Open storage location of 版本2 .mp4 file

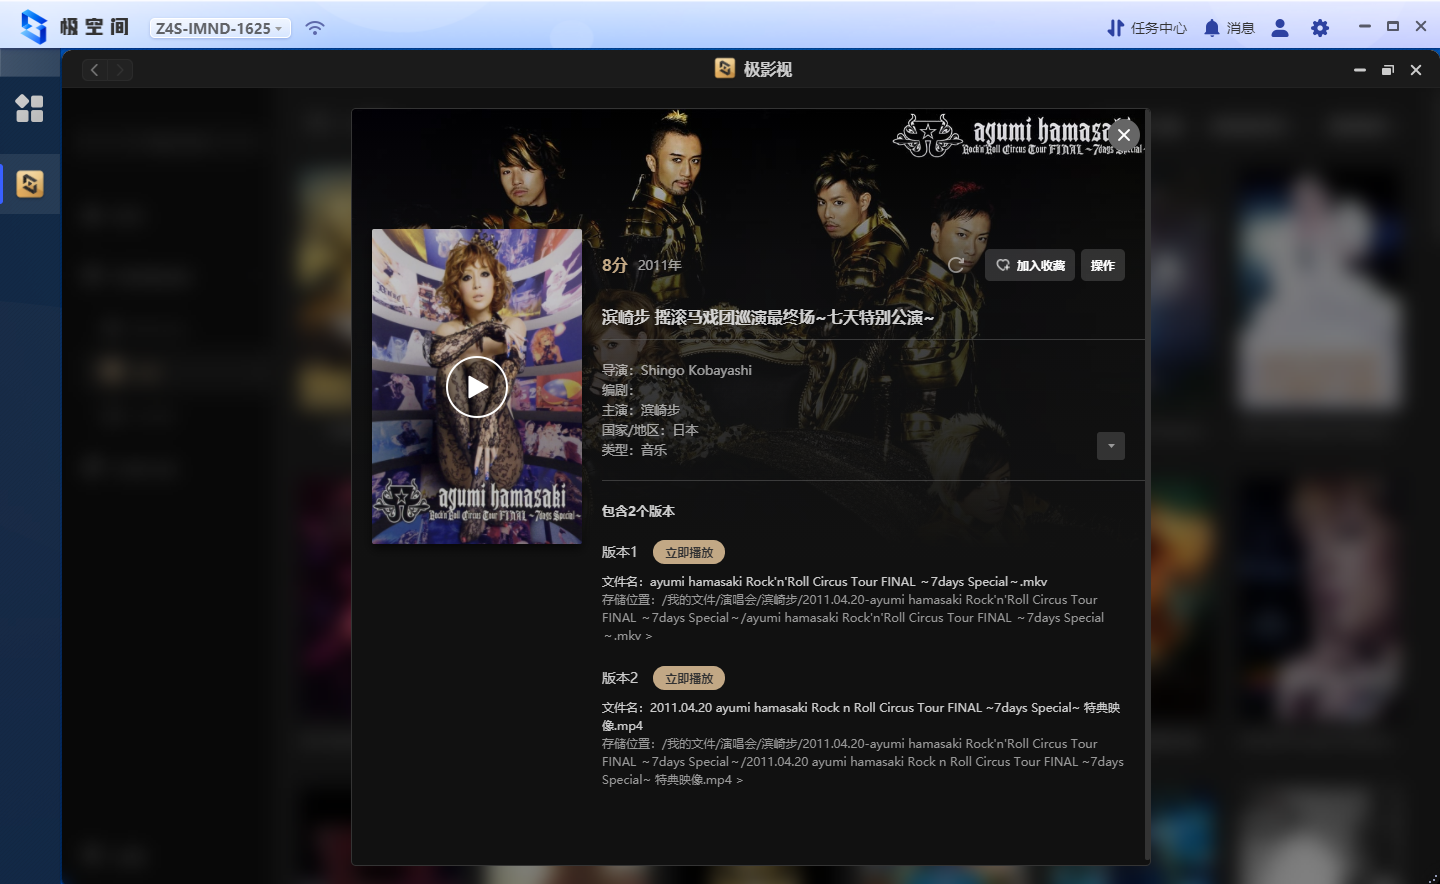point(863,762)
